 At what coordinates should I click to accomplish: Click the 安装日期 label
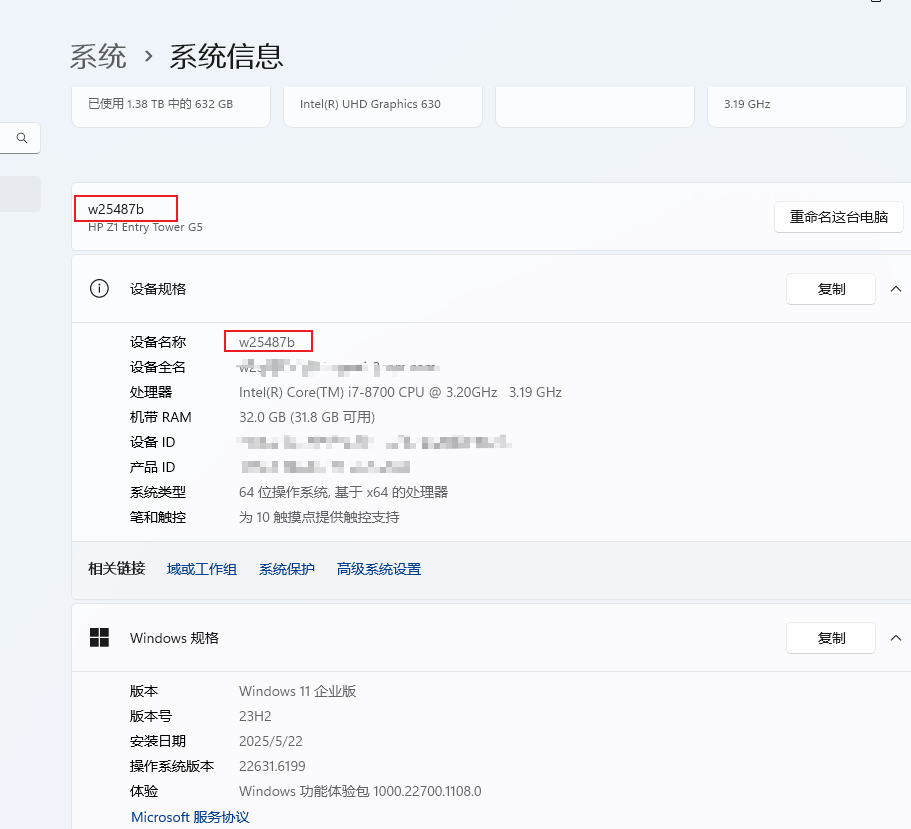[158, 741]
